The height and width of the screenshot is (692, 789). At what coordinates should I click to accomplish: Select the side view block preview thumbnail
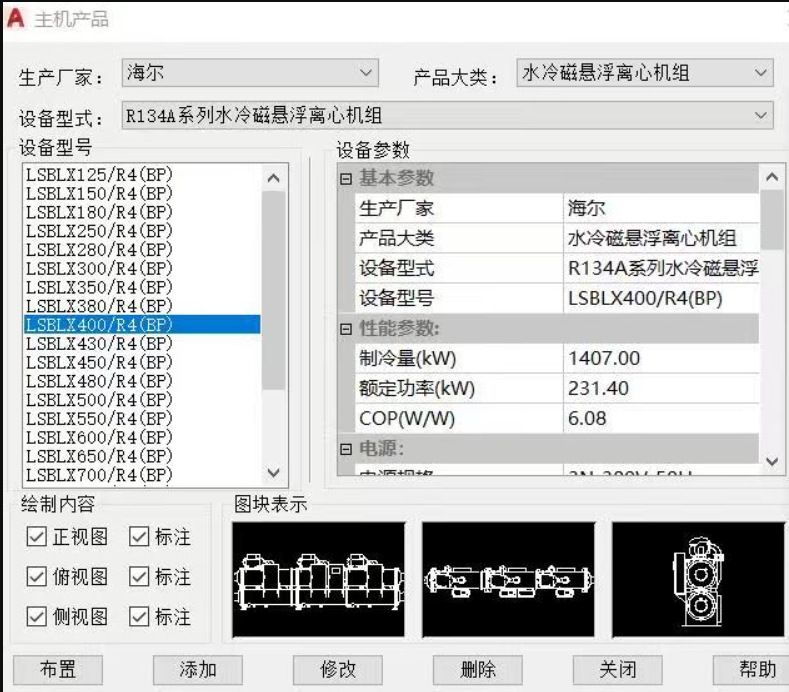pos(697,580)
